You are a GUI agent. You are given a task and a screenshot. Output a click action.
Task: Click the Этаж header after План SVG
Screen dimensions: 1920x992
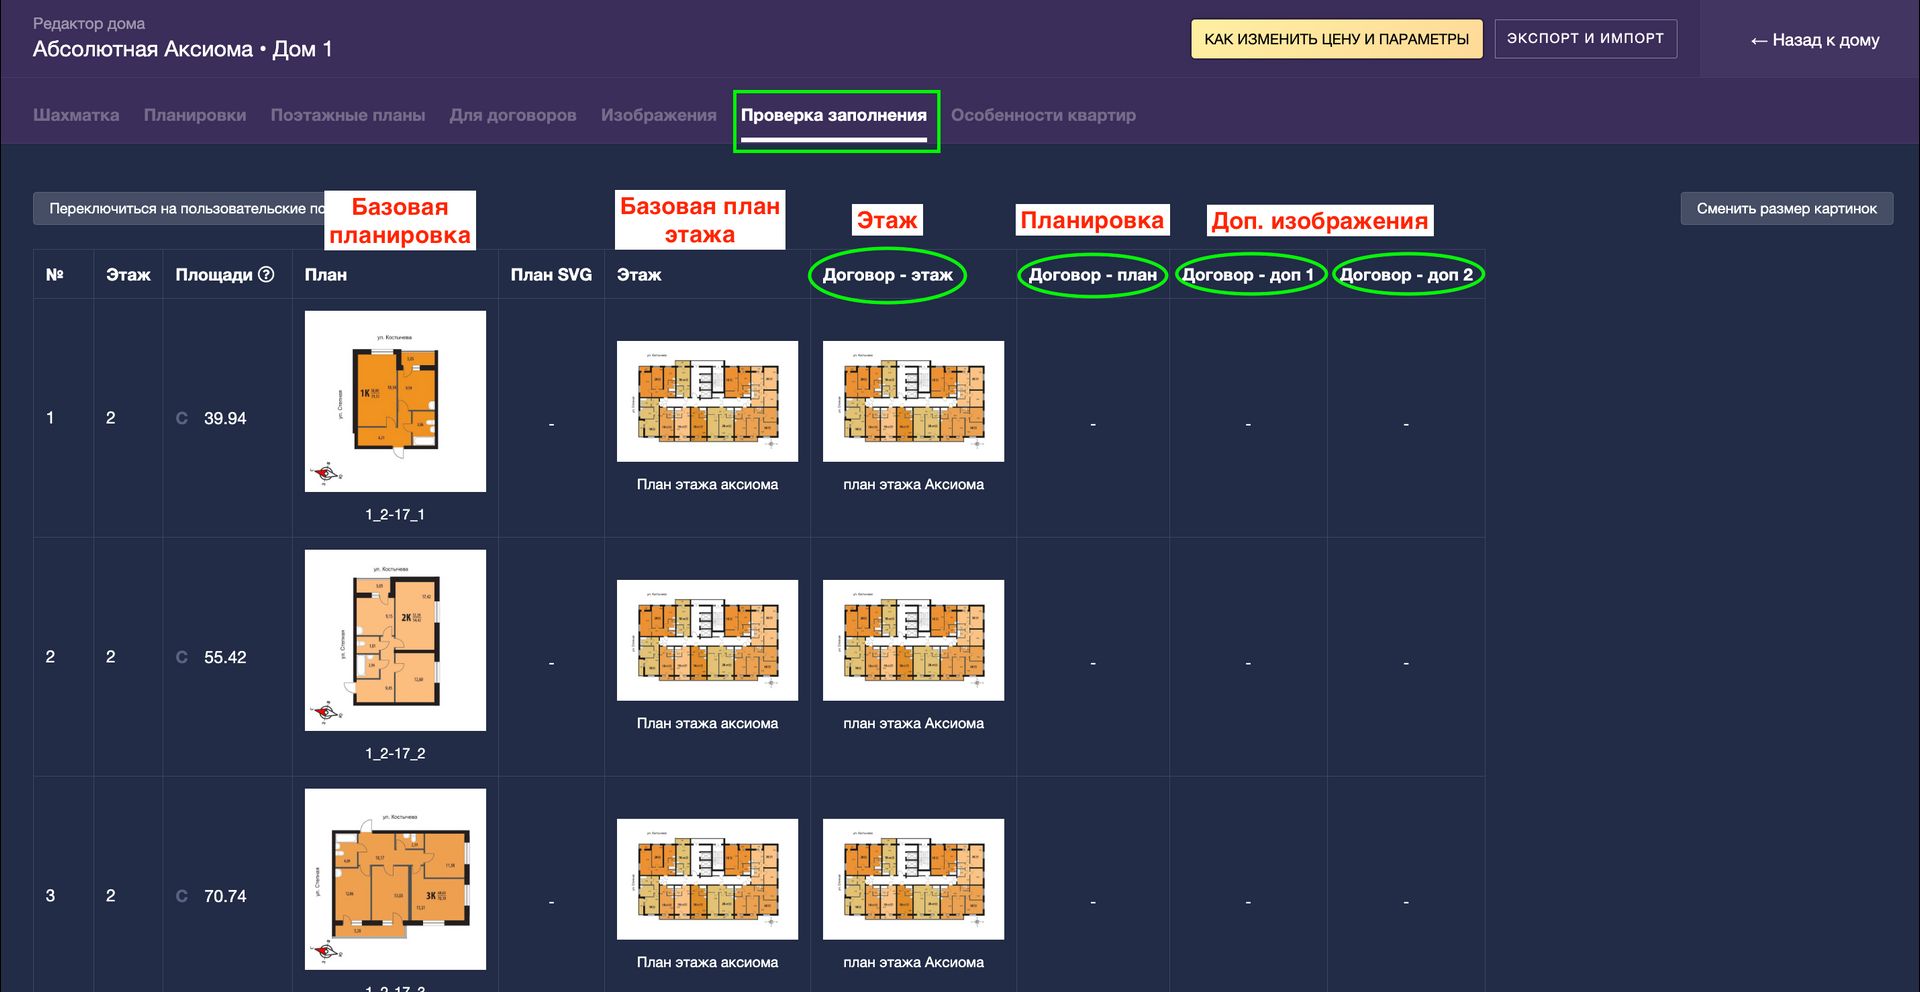tap(639, 274)
